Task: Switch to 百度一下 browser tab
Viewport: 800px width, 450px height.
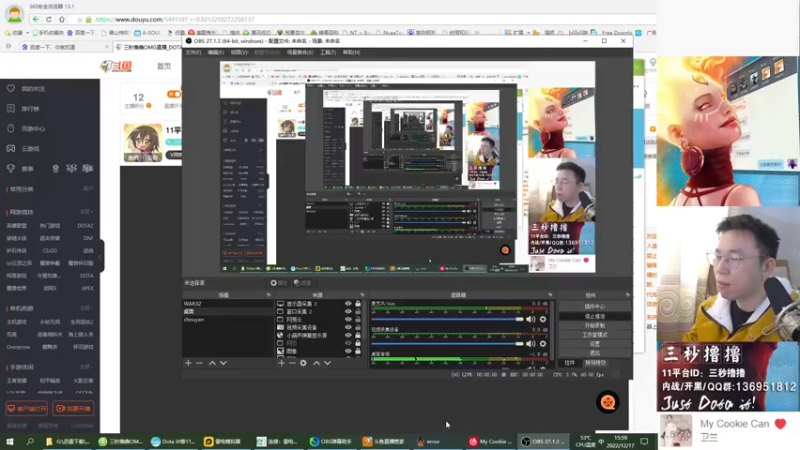Action: [65, 47]
